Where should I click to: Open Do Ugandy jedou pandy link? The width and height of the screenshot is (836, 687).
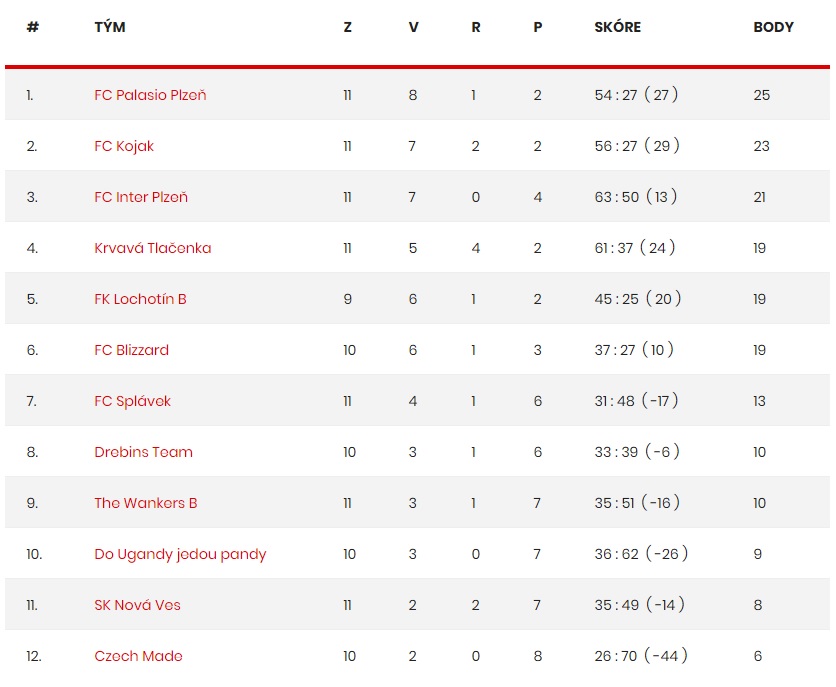(180, 554)
